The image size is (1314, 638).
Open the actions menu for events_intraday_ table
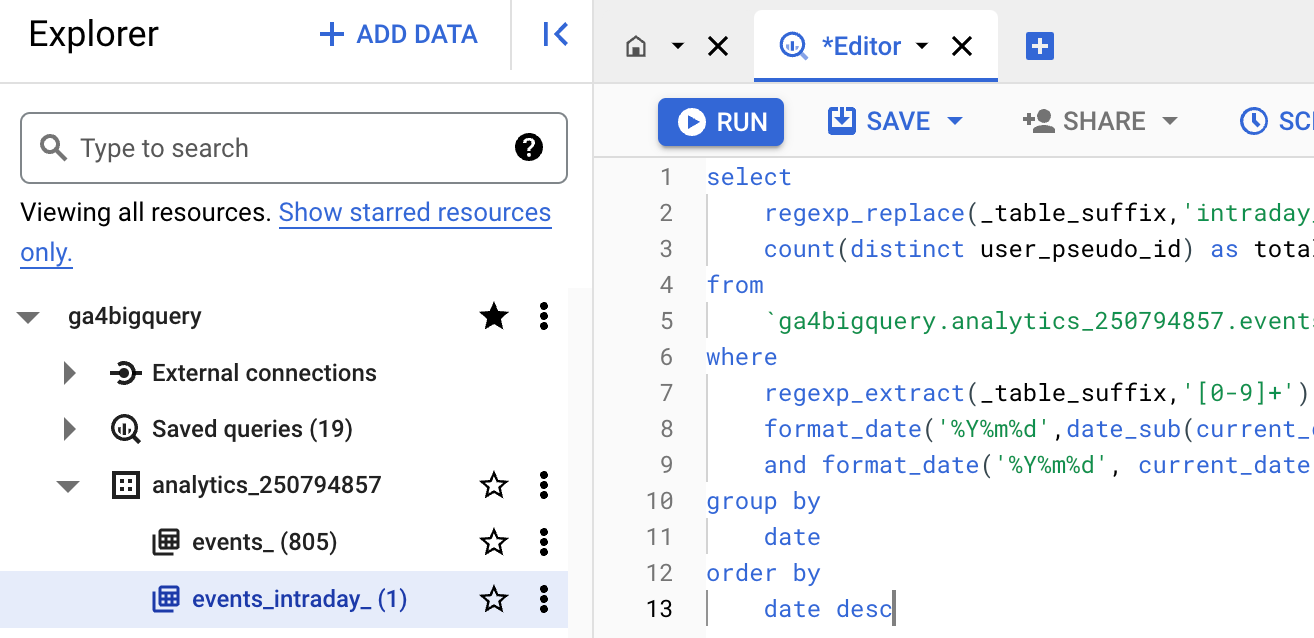click(543, 601)
